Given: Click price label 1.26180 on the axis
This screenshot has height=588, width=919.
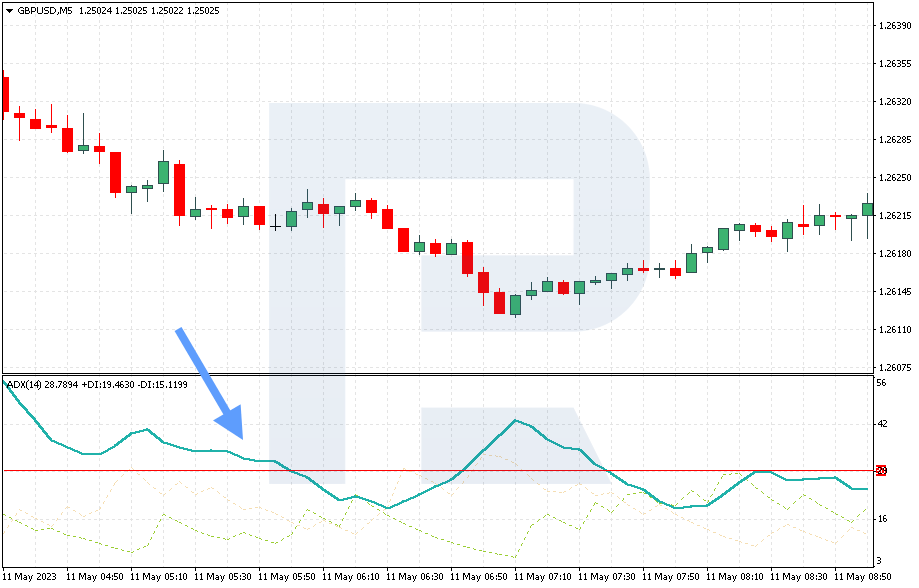Looking at the screenshot, I should coord(895,254).
